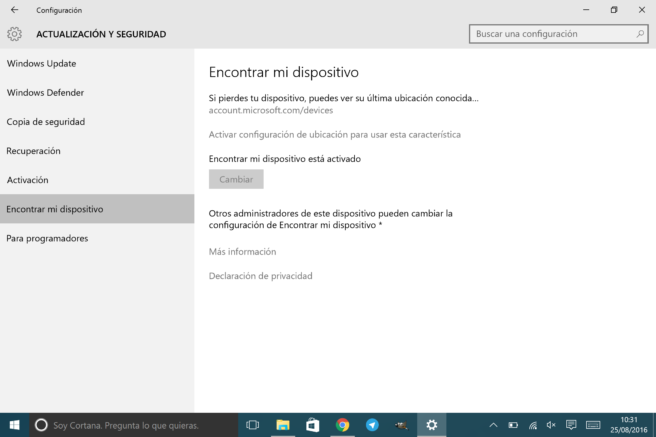Show hidden system tray icons
Screen dimensions: 656x437
tap(493, 425)
